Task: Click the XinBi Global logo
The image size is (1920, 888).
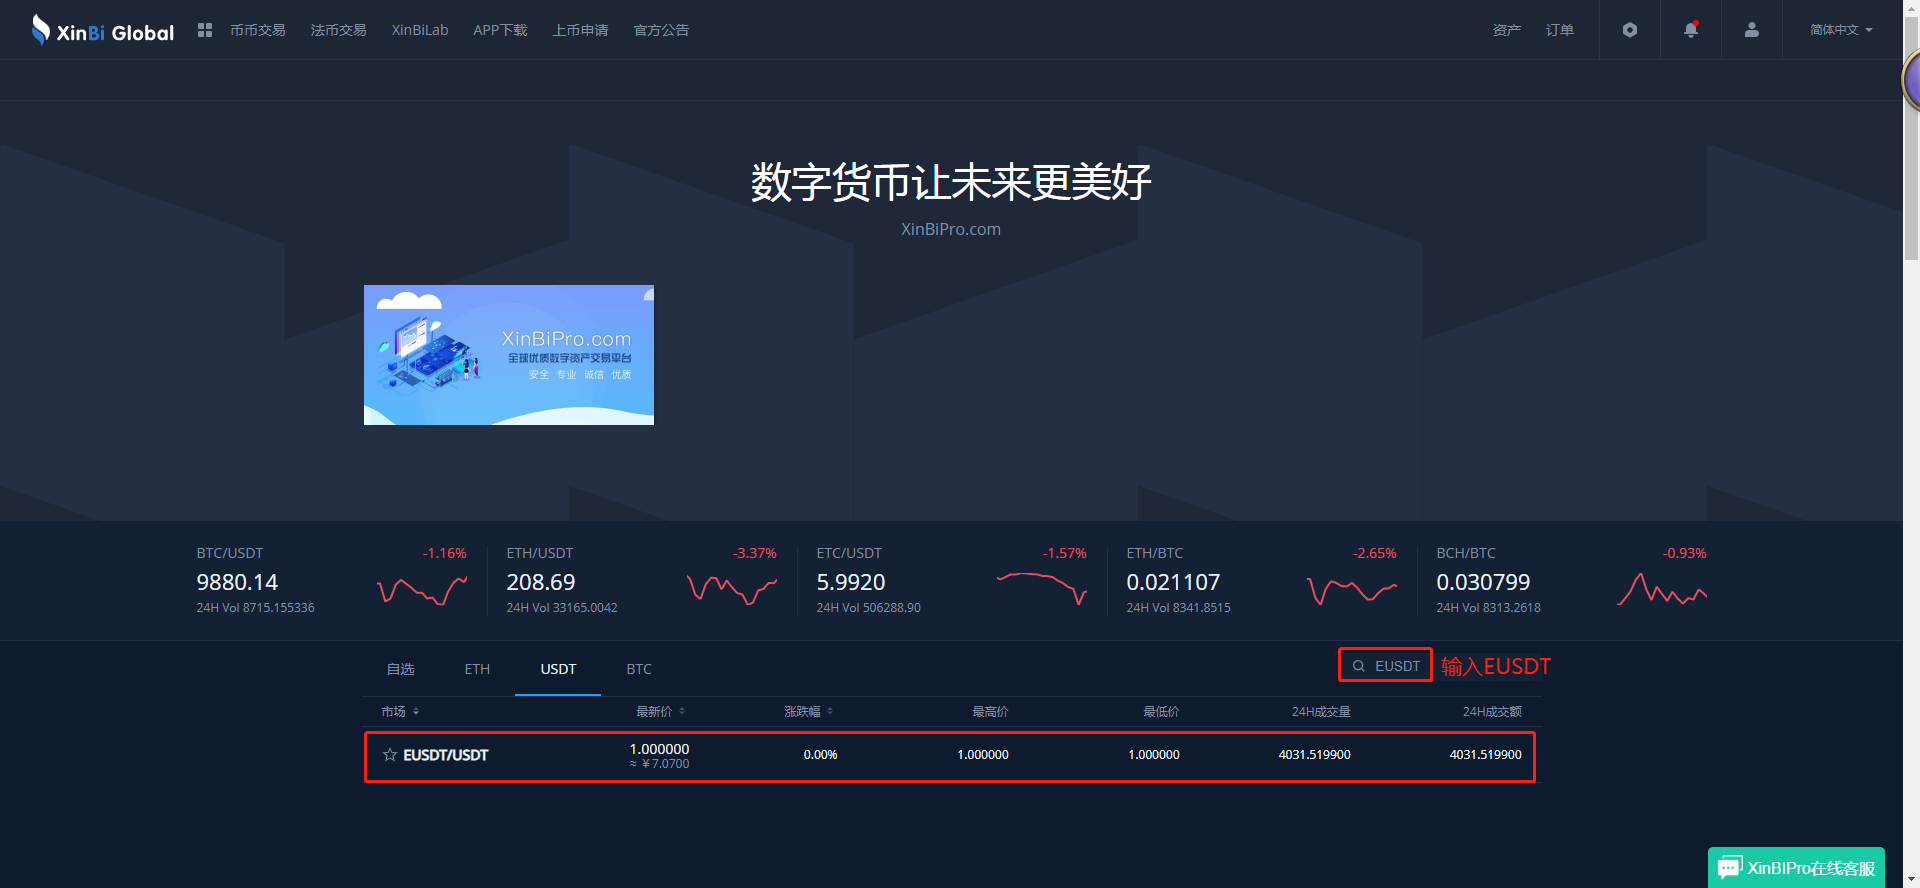Action: [x=103, y=30]
